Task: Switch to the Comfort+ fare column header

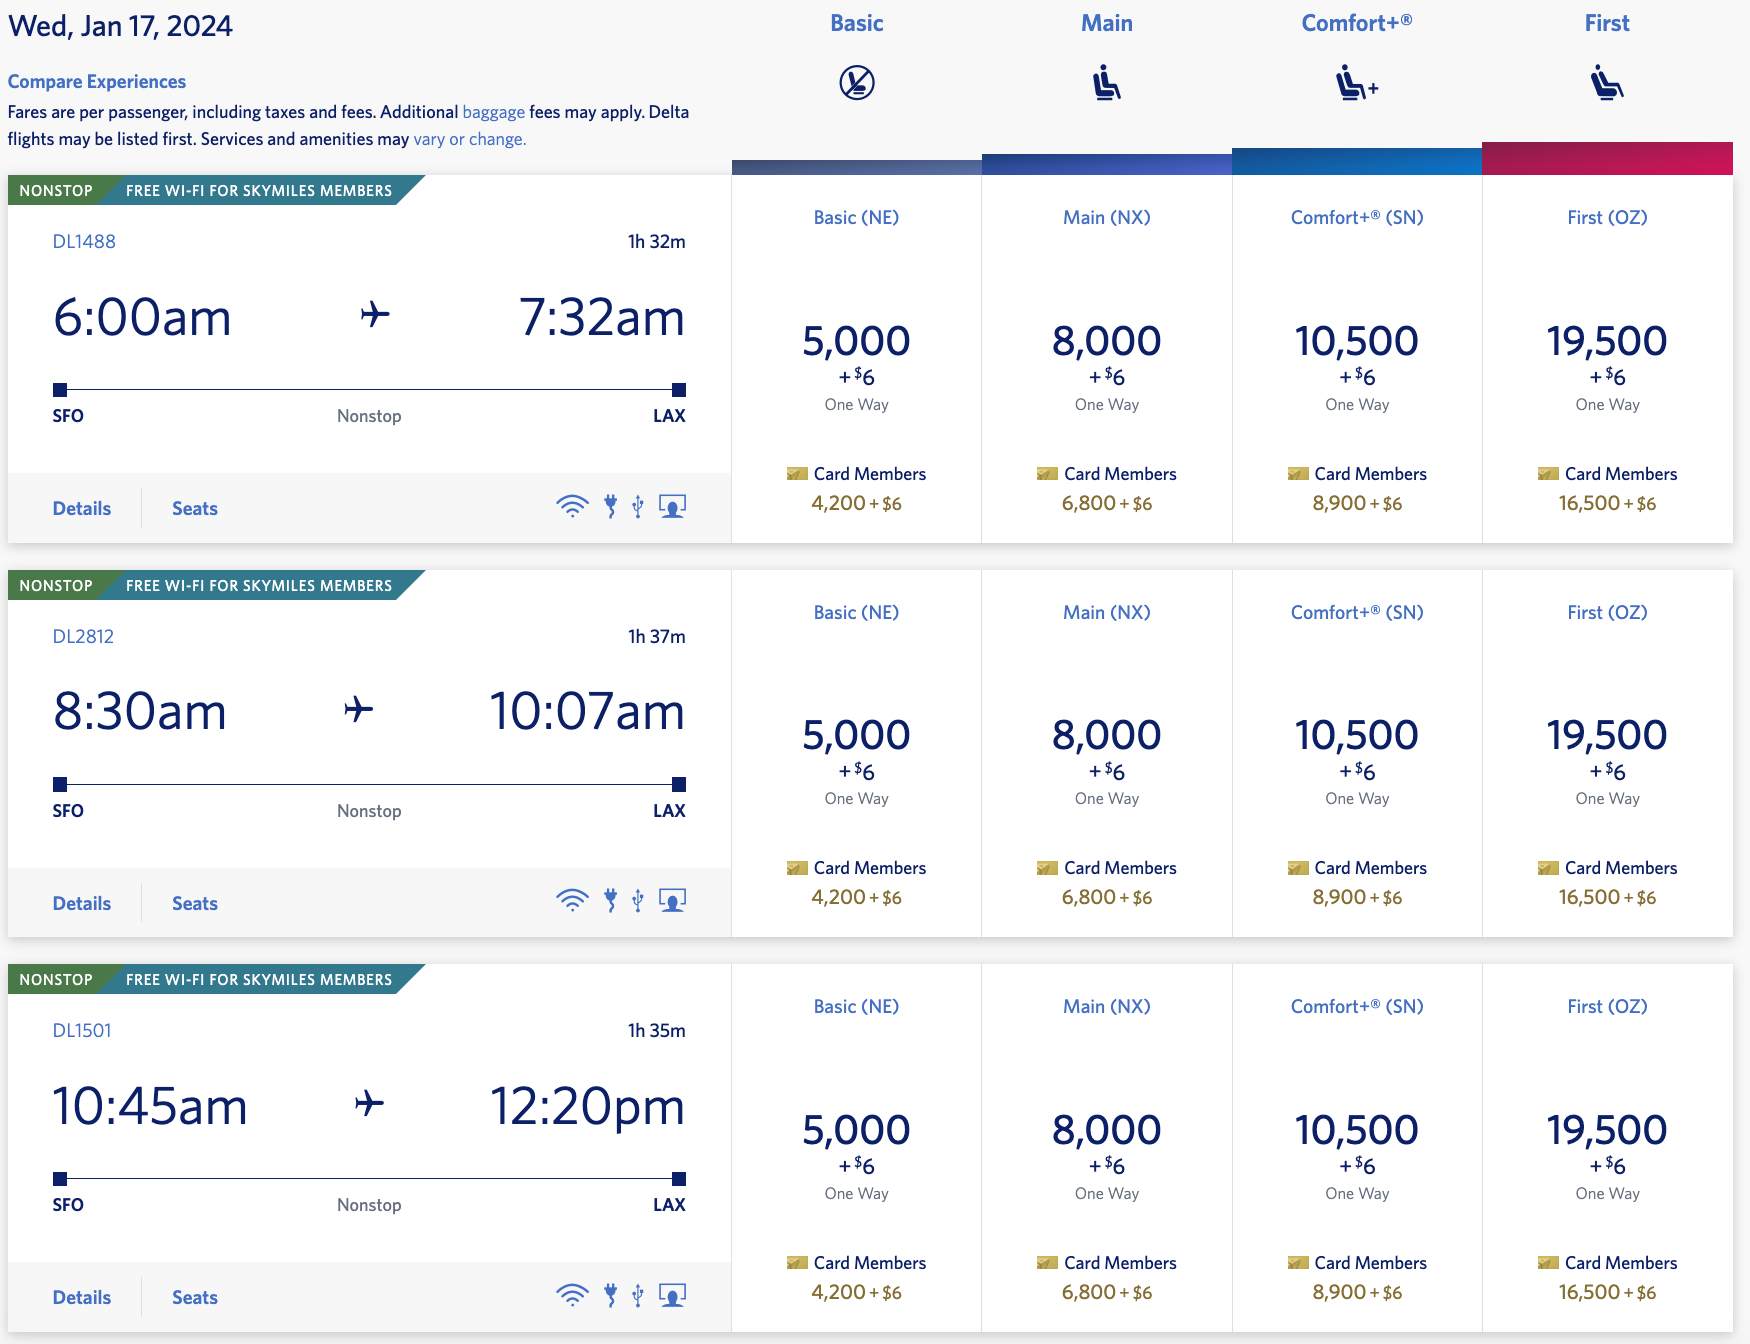Action: (1355, 22)
